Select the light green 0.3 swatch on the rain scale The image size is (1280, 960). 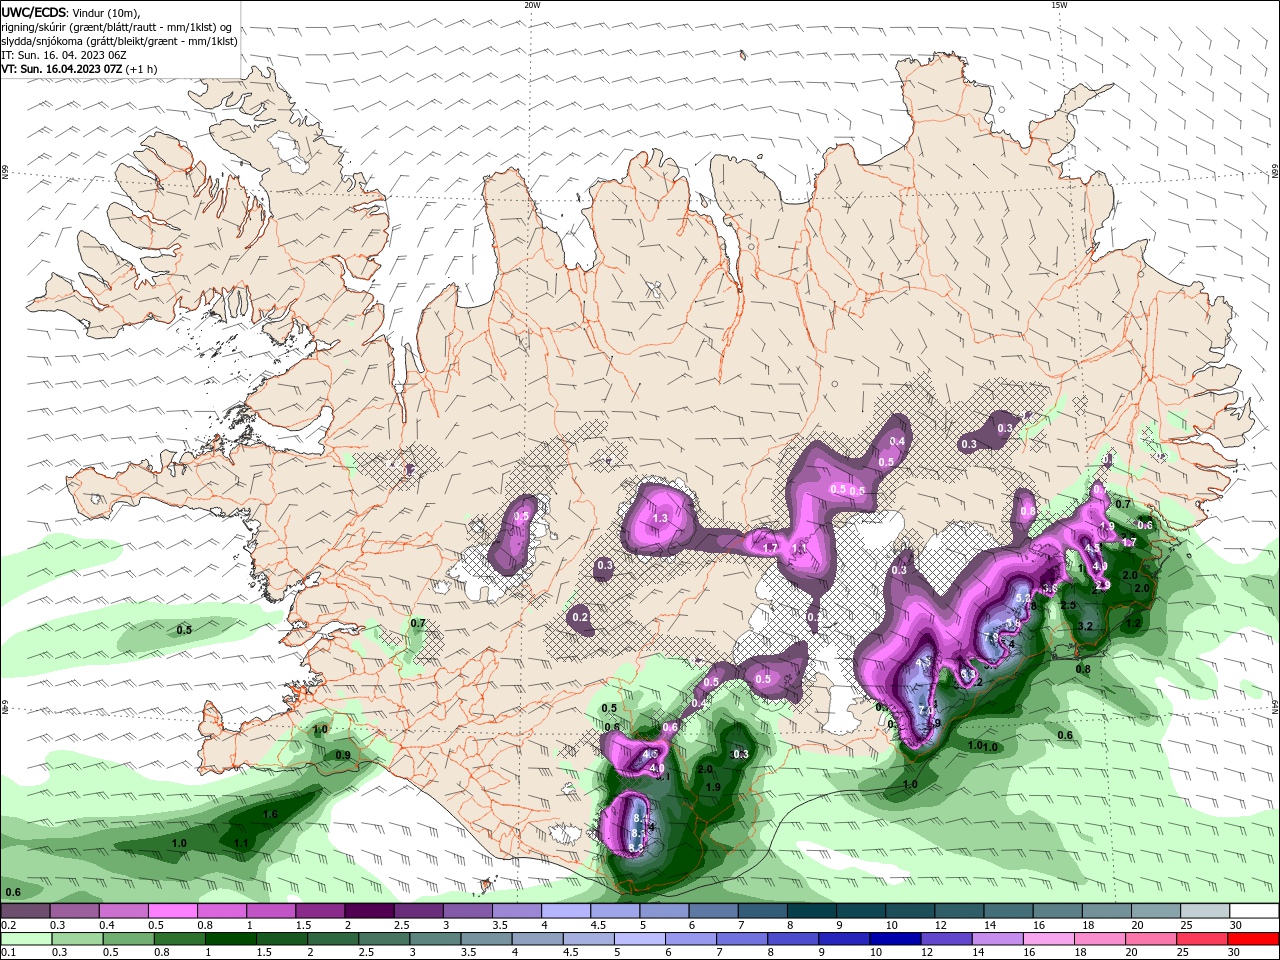(x=78, y=939)
